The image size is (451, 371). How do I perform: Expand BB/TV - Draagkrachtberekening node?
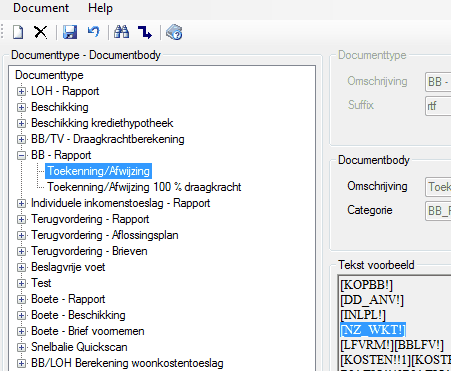tap(21, 139)
